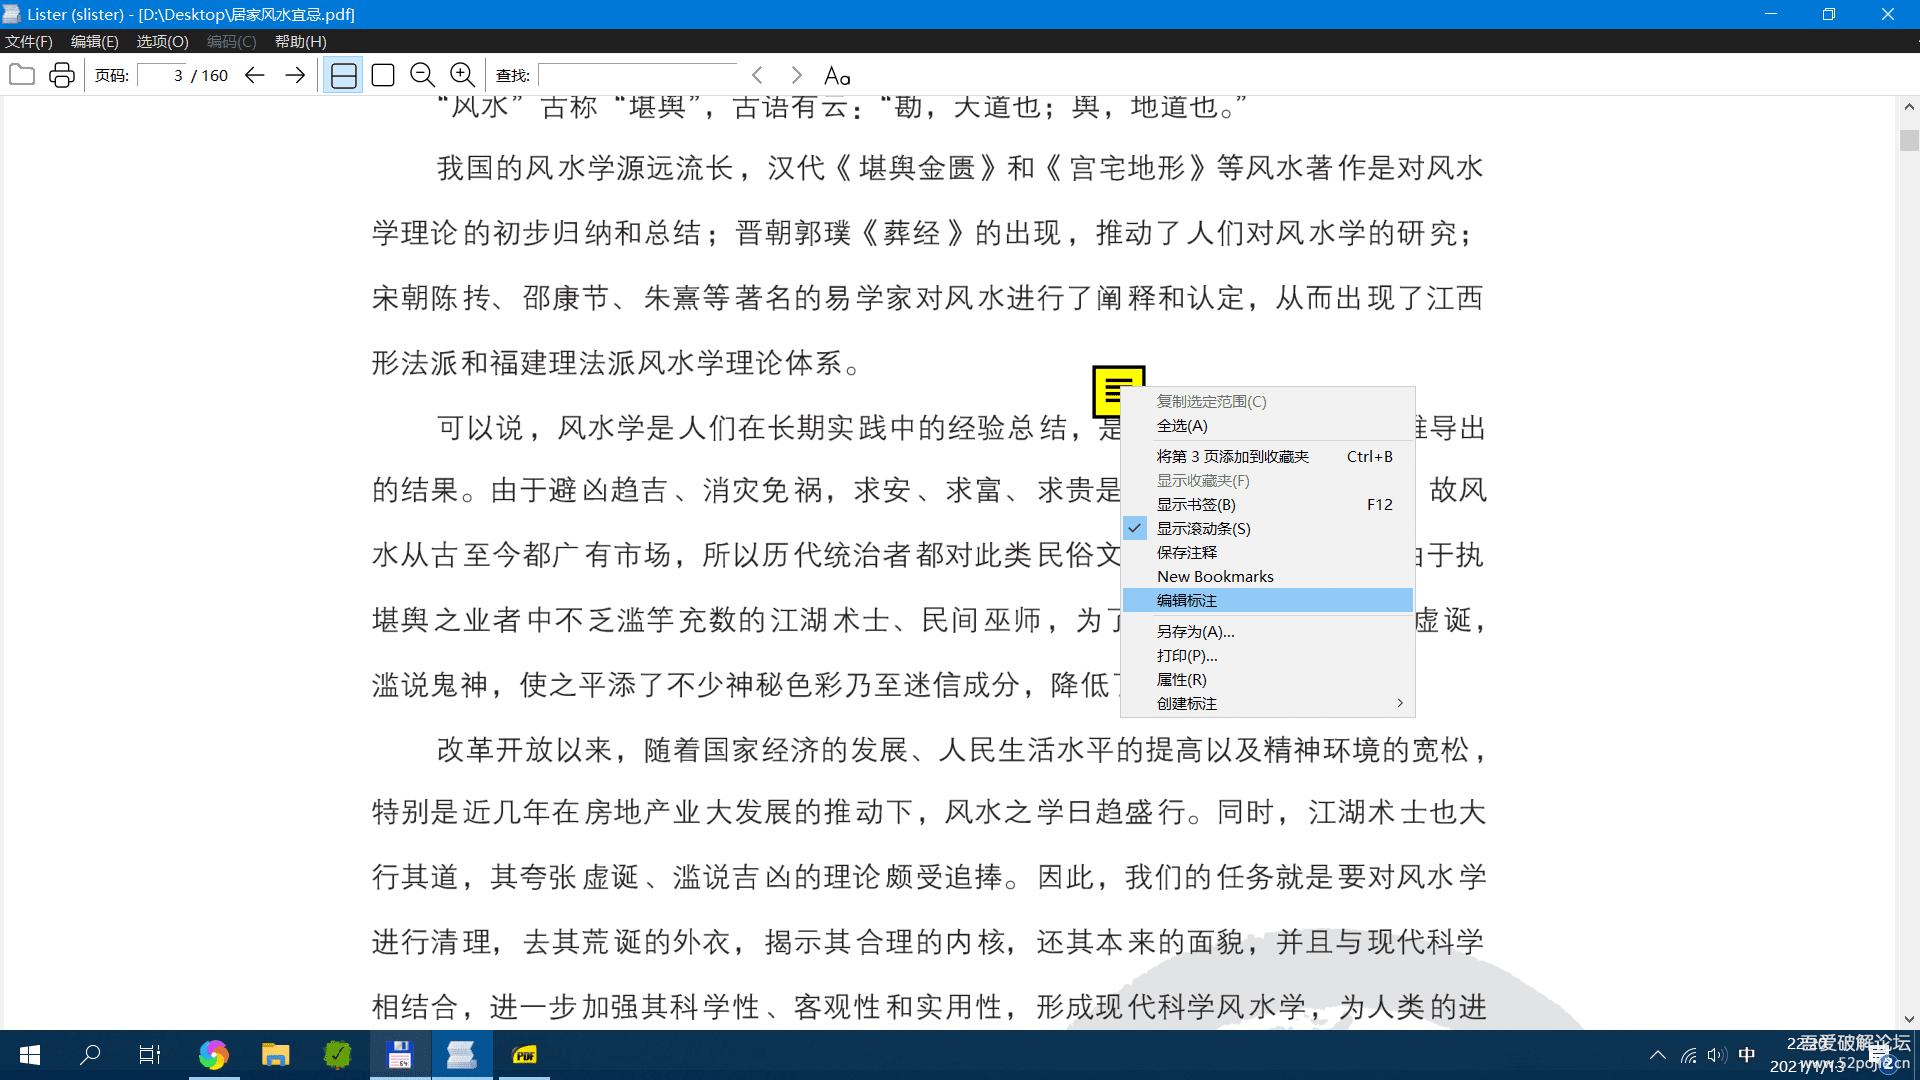Screen dimensions: 1920x1080
Task: Switch to Lister app in taskbar
Action: pos(462,1054)
